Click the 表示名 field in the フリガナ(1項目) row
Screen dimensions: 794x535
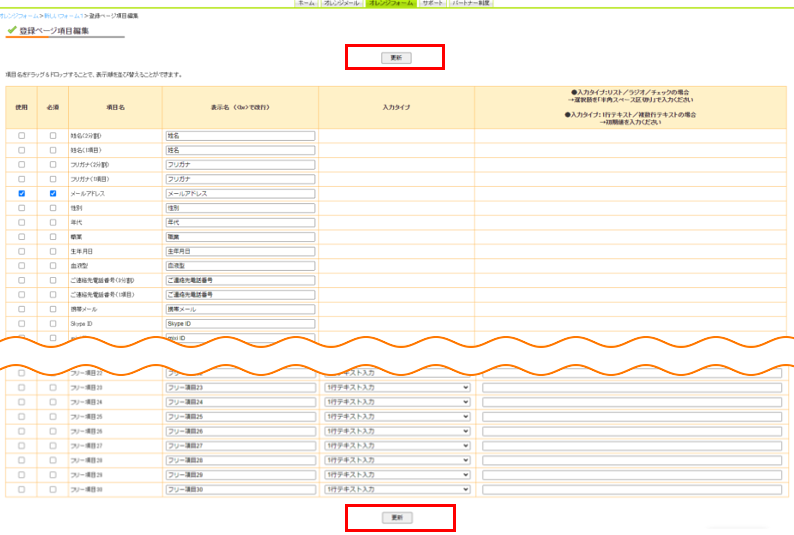(x=240, y=179)
